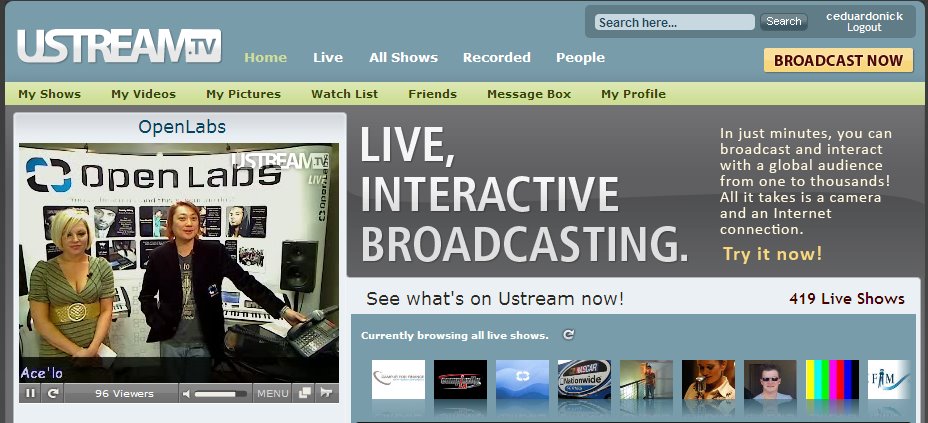
Task: Click the OpenLabs video frame
Action: point(179,263)
